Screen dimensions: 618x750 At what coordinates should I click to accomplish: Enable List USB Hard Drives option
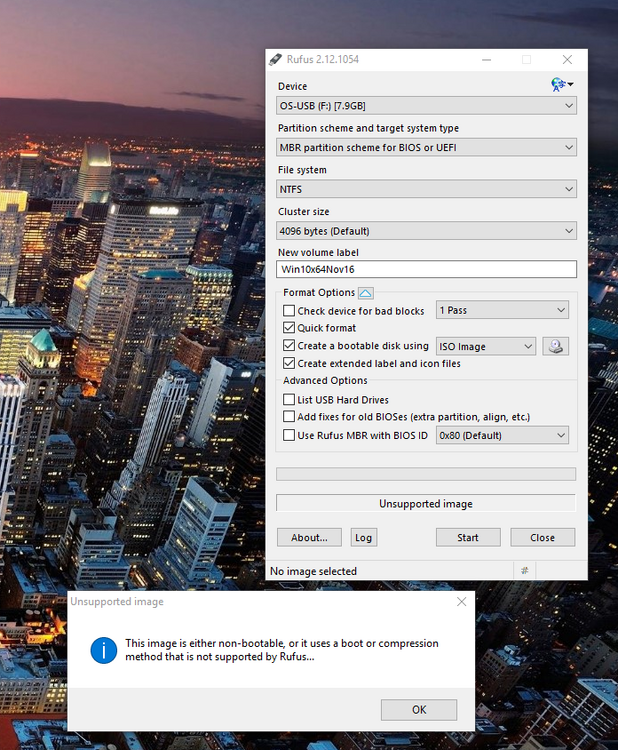[x=289, y=399]
